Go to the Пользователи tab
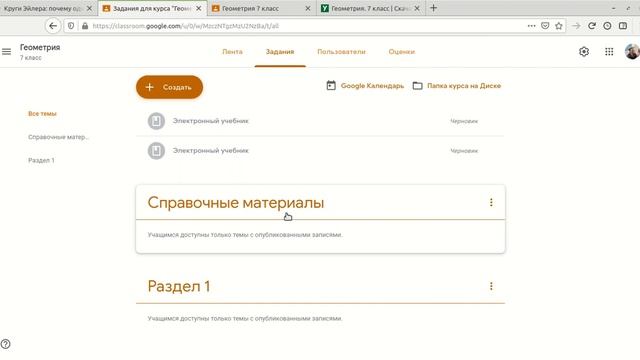This screenshot has width=640, height=360. pos(341,52)
